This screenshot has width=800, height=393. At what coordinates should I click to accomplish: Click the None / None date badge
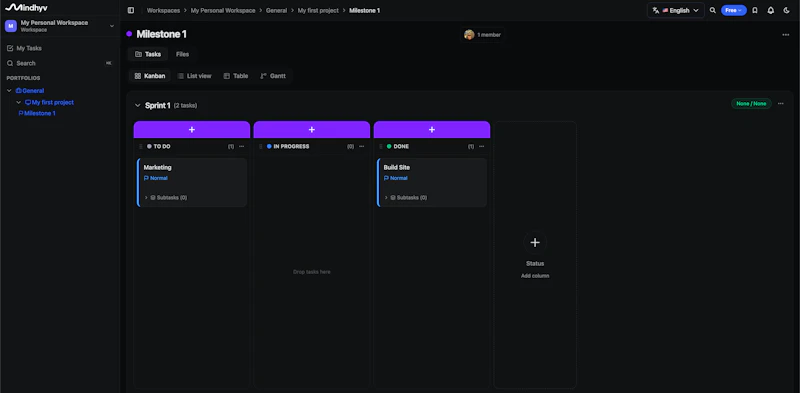pyautogui.click(x=751, y=104)
